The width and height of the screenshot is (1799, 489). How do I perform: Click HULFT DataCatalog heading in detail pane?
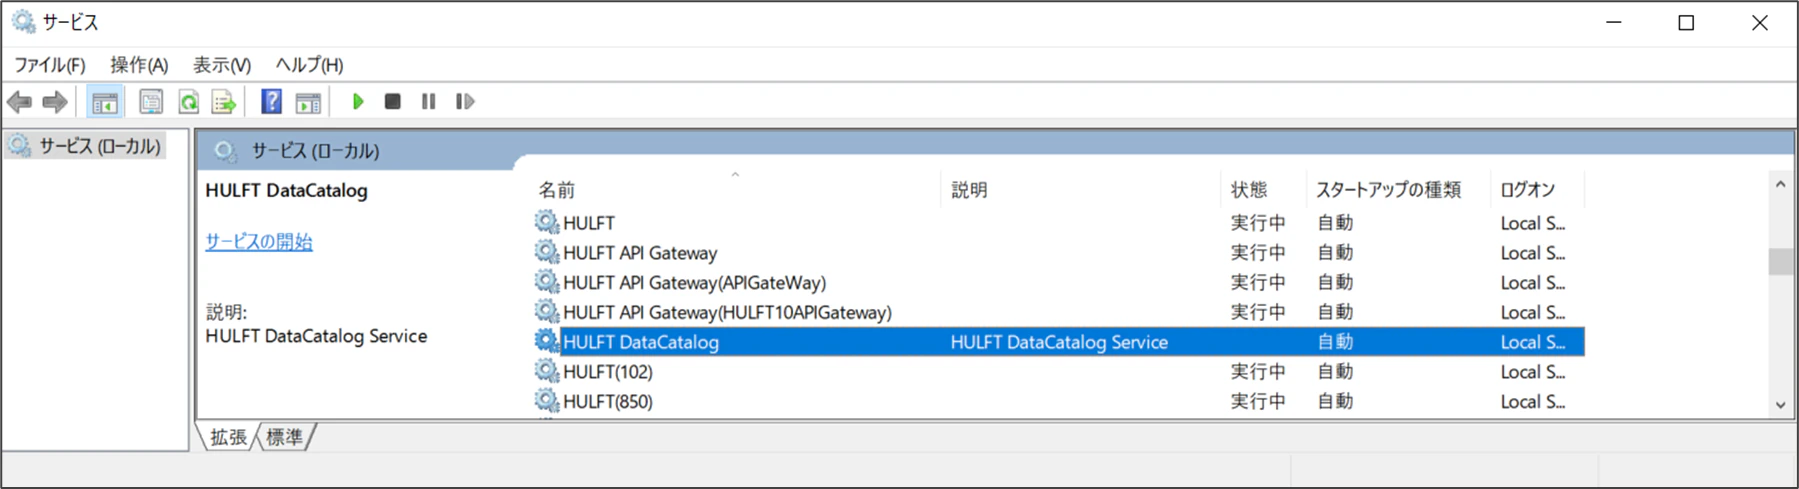(x=286, y=191)
